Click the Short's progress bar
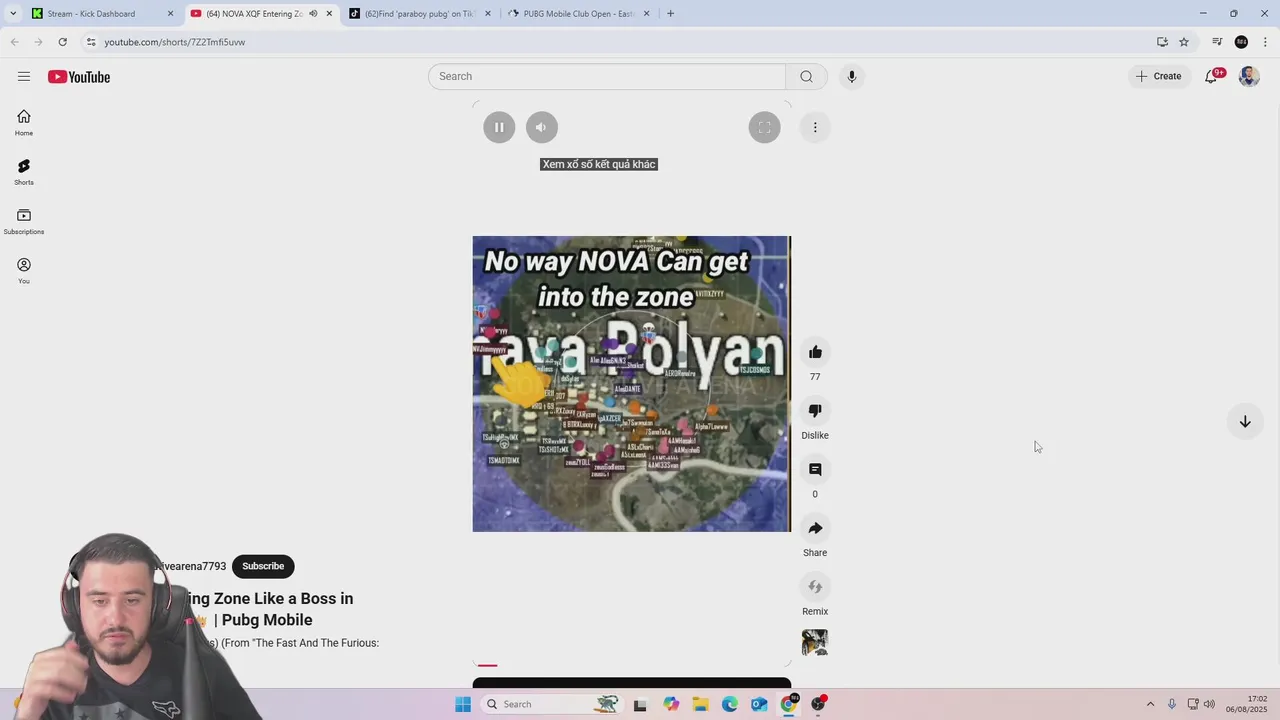Screen dimensions: 1280x720 632,664
